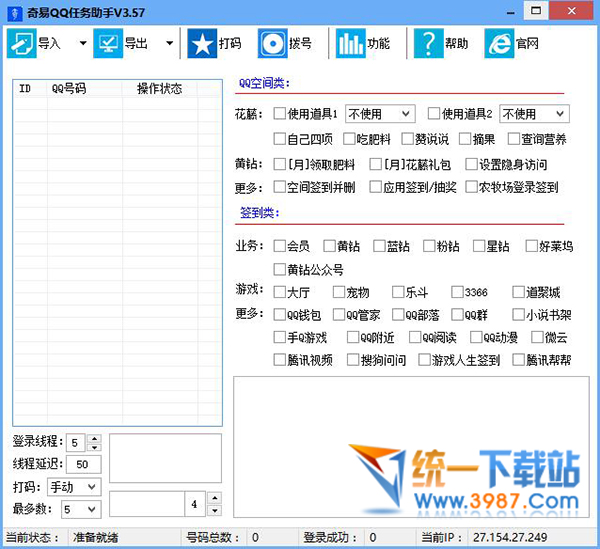Open the 打码 手动 dropdown
This screenshot has width=600, height=549.
(74, 487)
